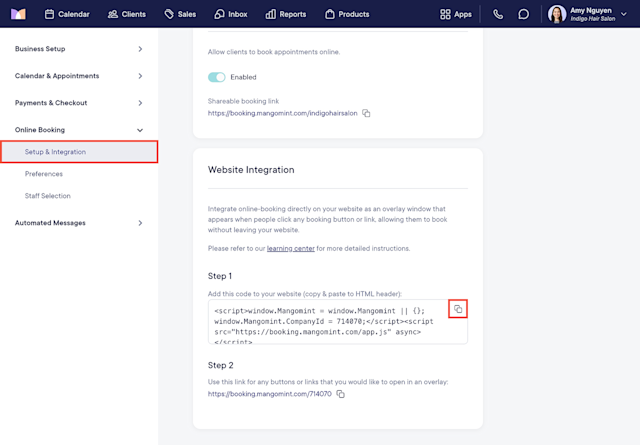
Task: Click the Shareable booking link label
Action: (x=243, y=101)
